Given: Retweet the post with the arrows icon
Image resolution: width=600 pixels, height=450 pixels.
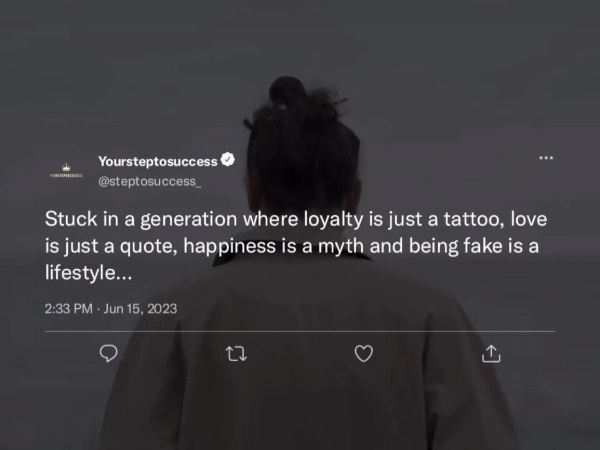Looking at the screenshot, I should tap(236, 354).
